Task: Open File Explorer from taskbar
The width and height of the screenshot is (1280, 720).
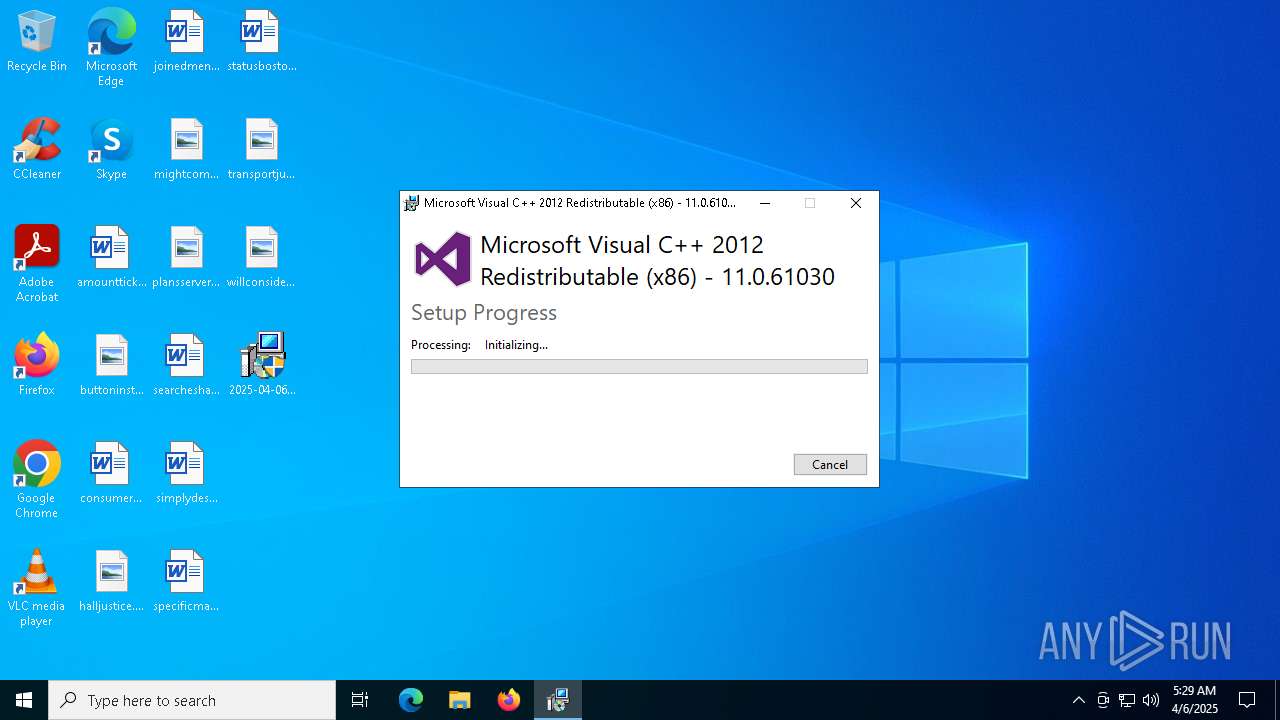Action: [x=459, y=700]
